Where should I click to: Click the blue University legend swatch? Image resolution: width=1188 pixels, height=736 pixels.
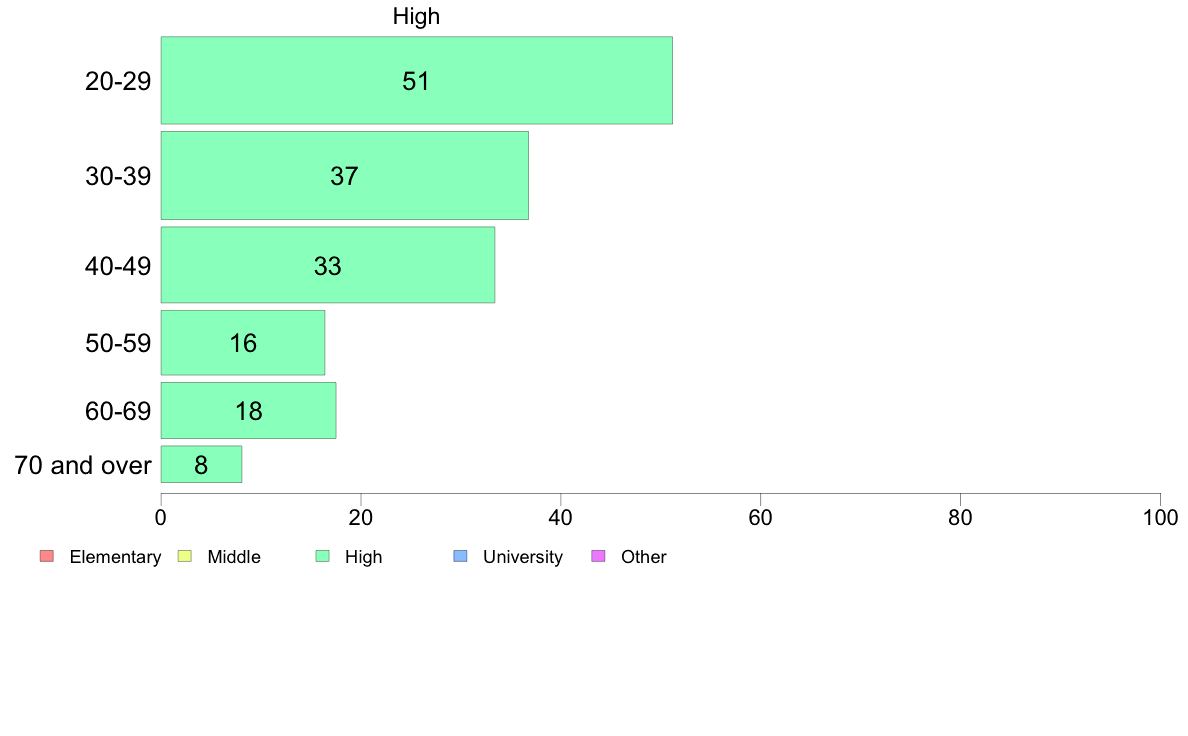pos(460,556)
